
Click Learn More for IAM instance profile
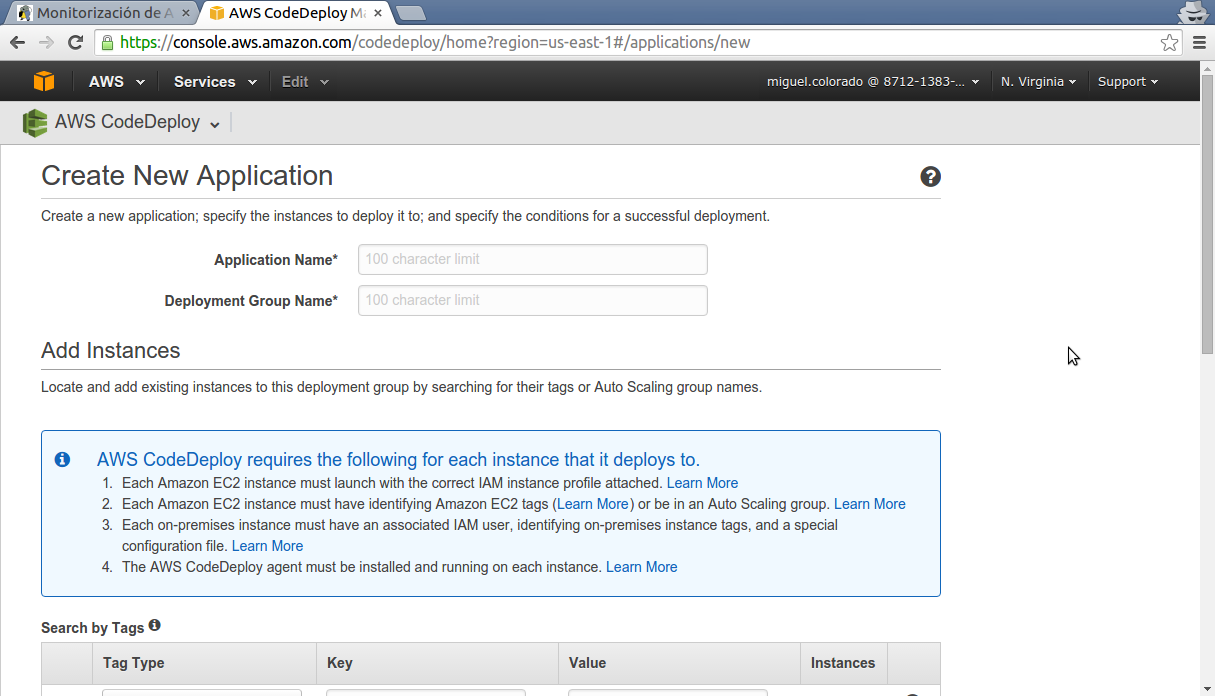(702, 483)
